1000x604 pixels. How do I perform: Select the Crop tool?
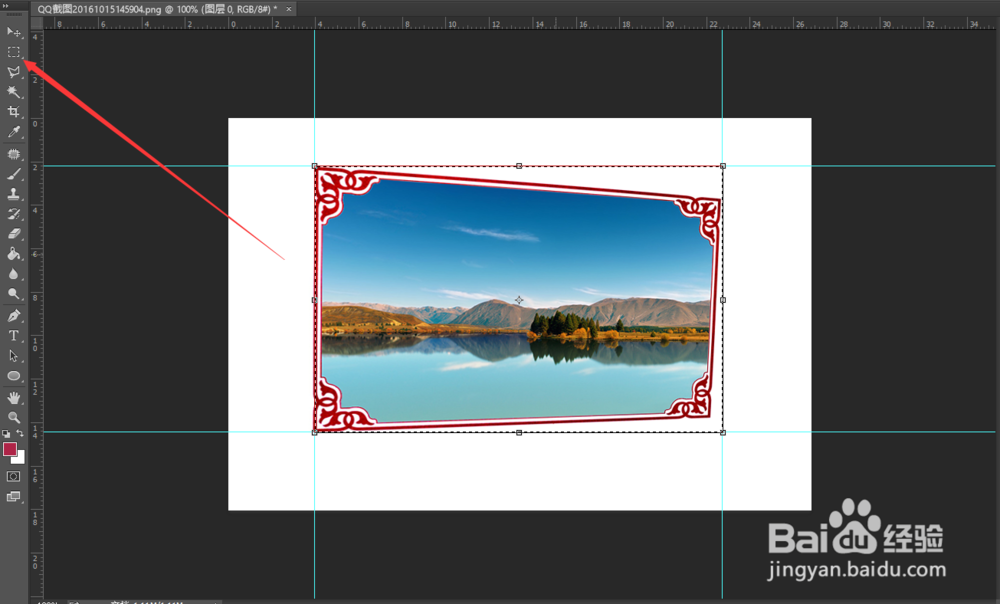pyautogui.click(x=13, y=112)
